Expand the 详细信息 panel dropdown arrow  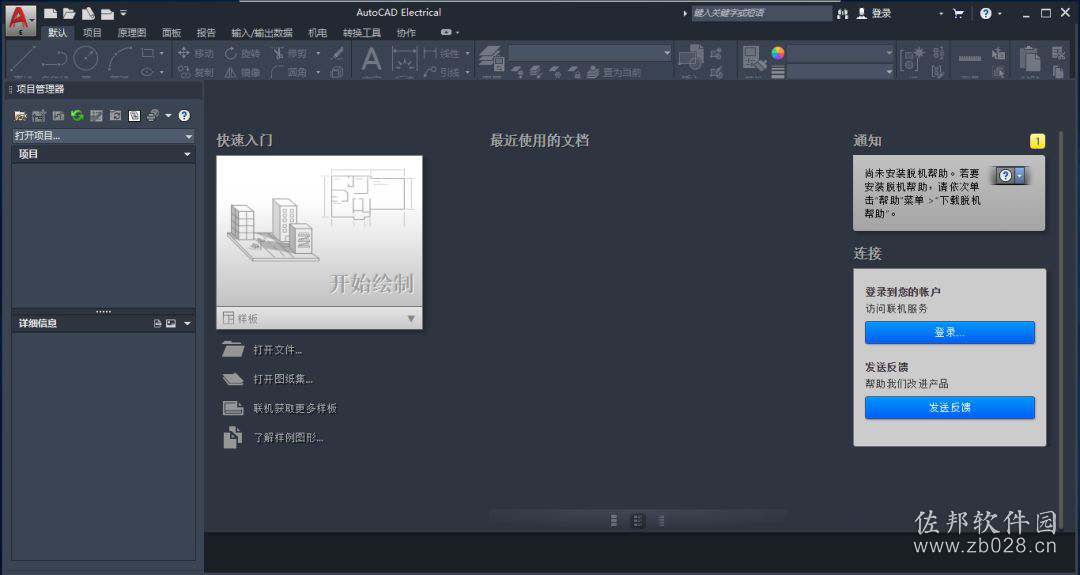point(187,324)
